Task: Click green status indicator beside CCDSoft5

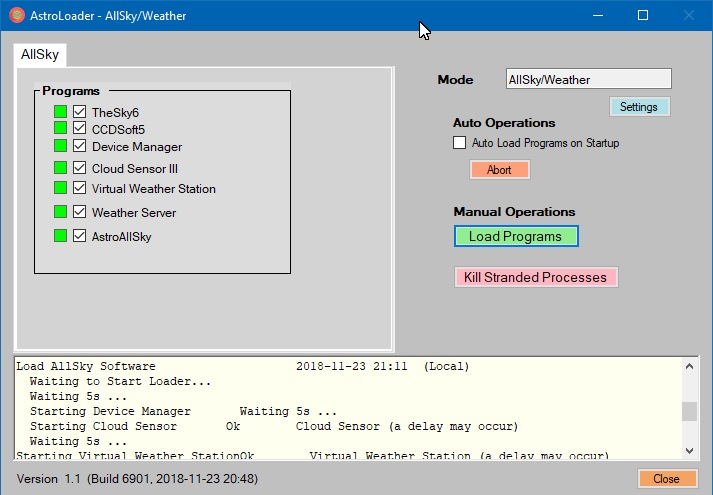Action: click(60, 128)
